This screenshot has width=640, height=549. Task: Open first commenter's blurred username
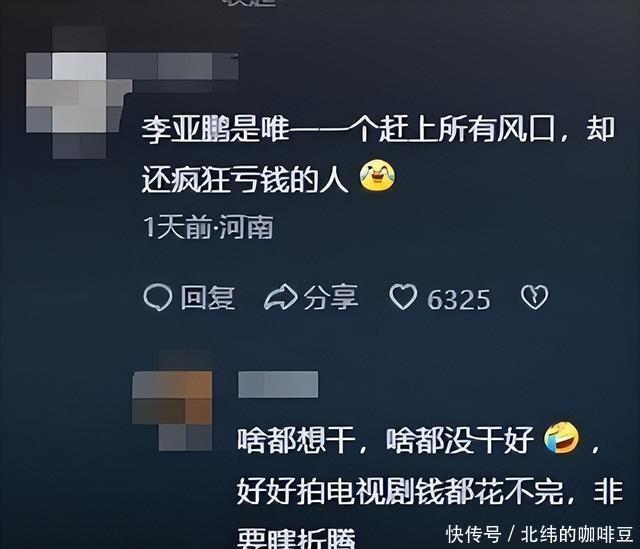pyautogui.click(x=173, y=66)
